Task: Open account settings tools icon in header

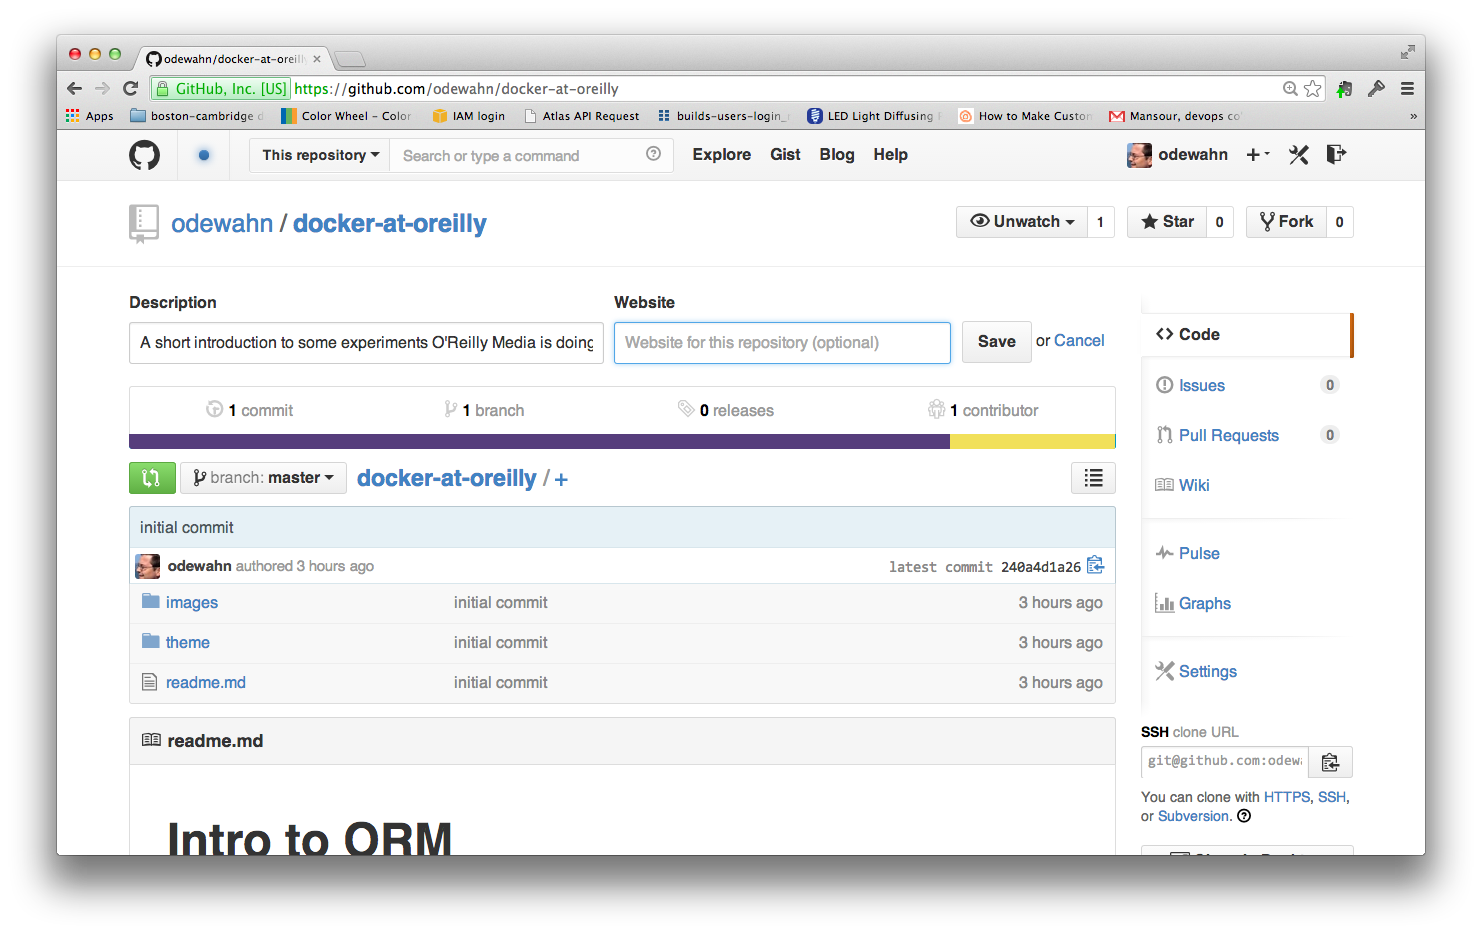Action: click(1298, 155)
